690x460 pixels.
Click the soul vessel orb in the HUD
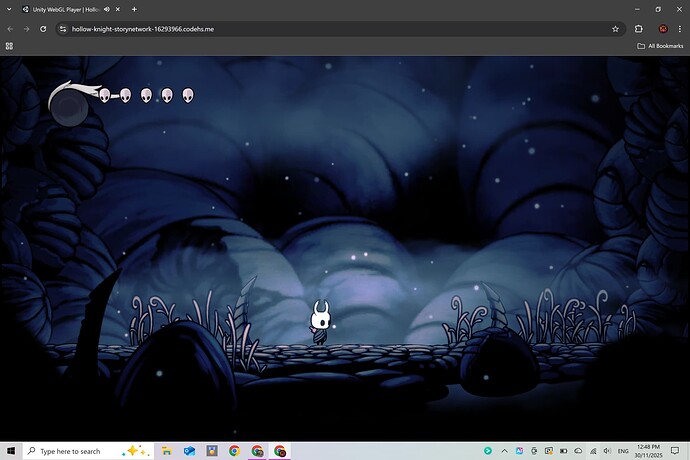tap(69, 107)
